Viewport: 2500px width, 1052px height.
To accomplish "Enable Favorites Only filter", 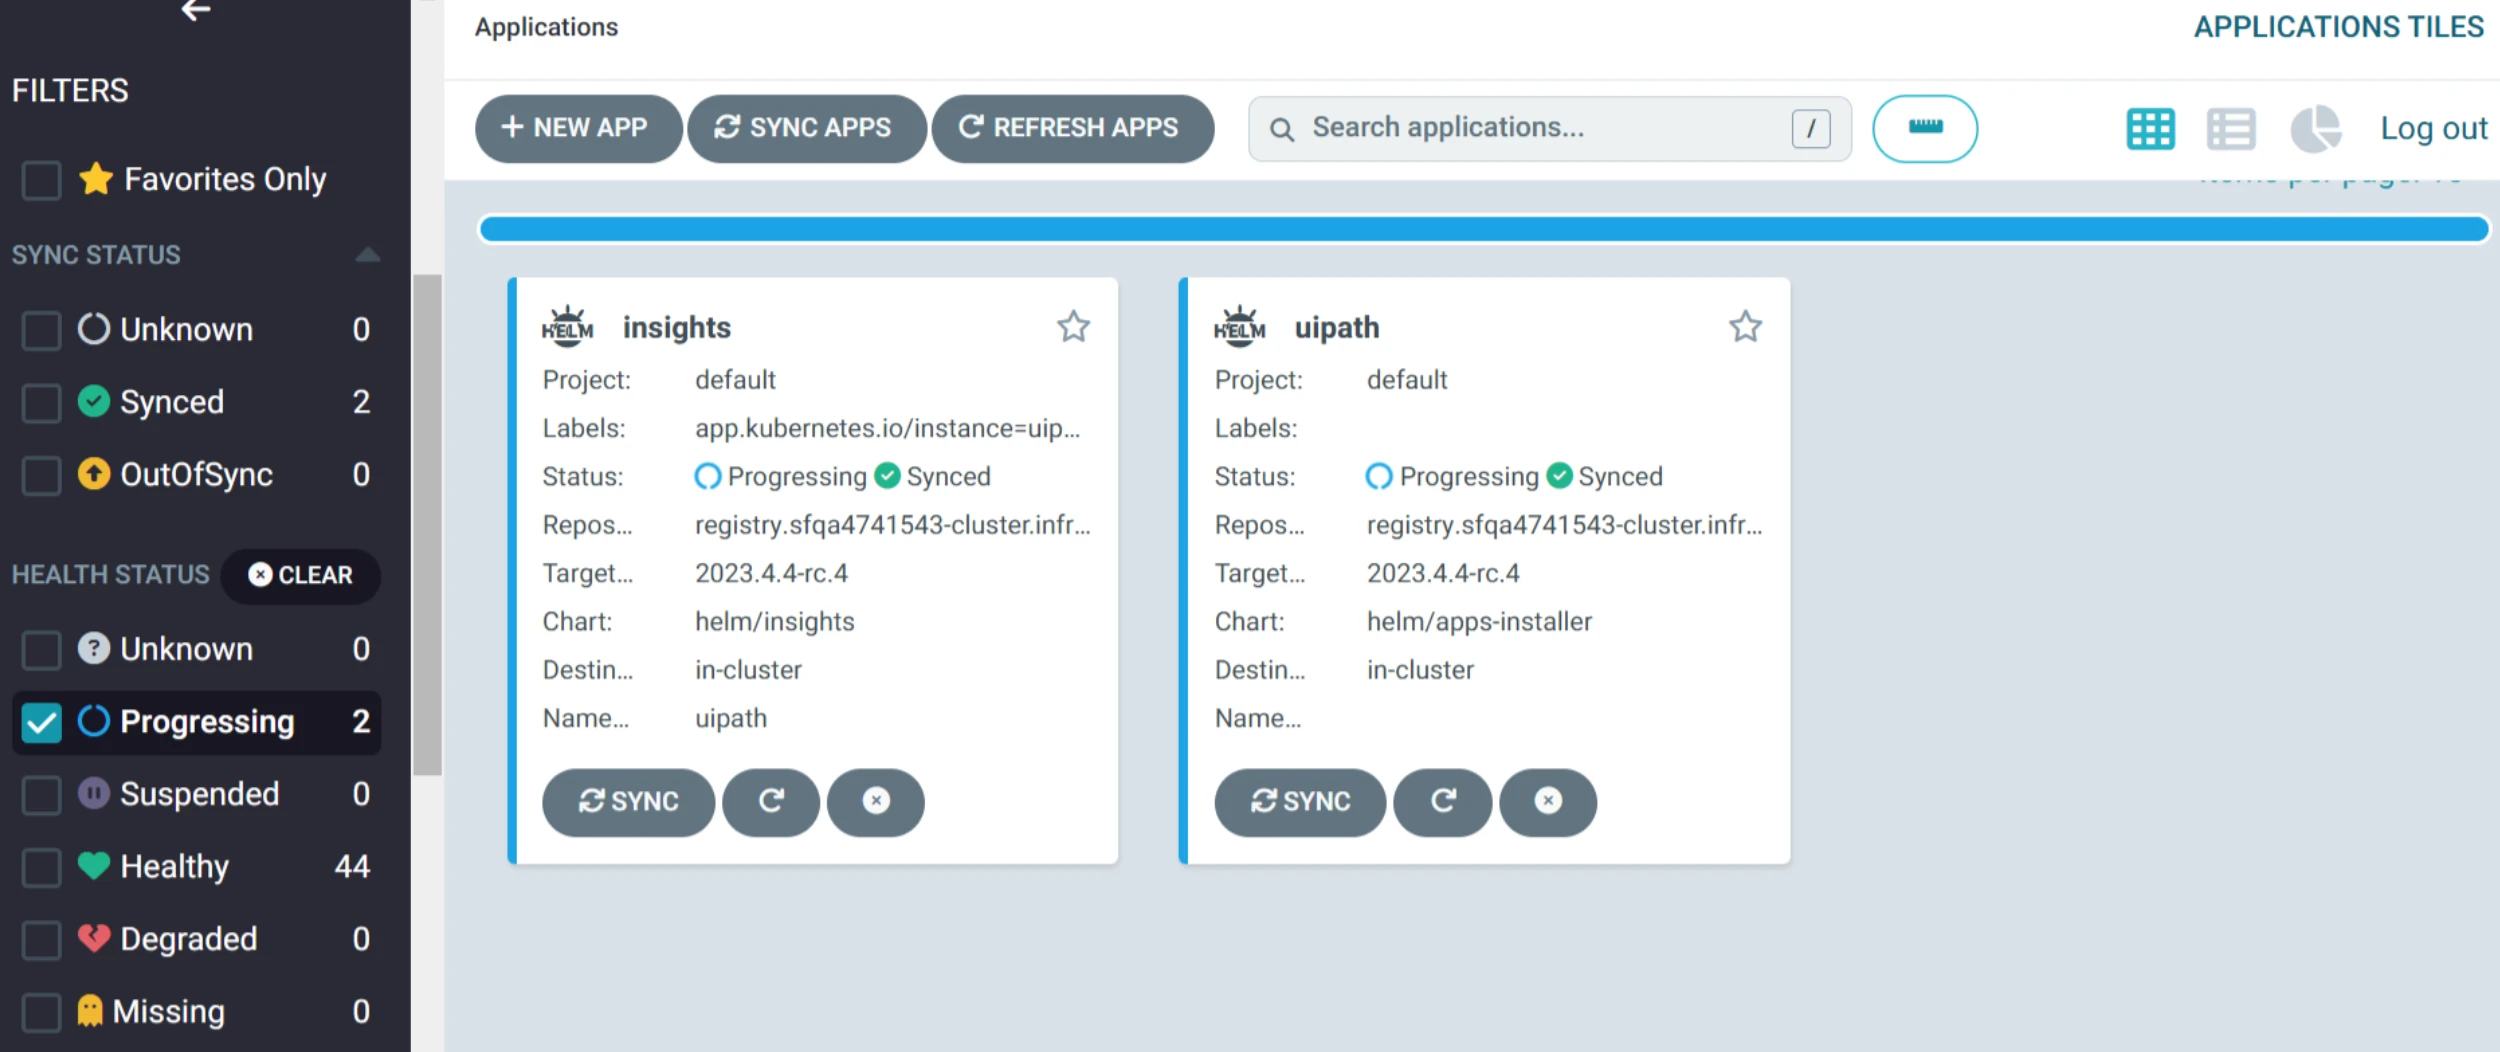I will click(x=41, y=180).
